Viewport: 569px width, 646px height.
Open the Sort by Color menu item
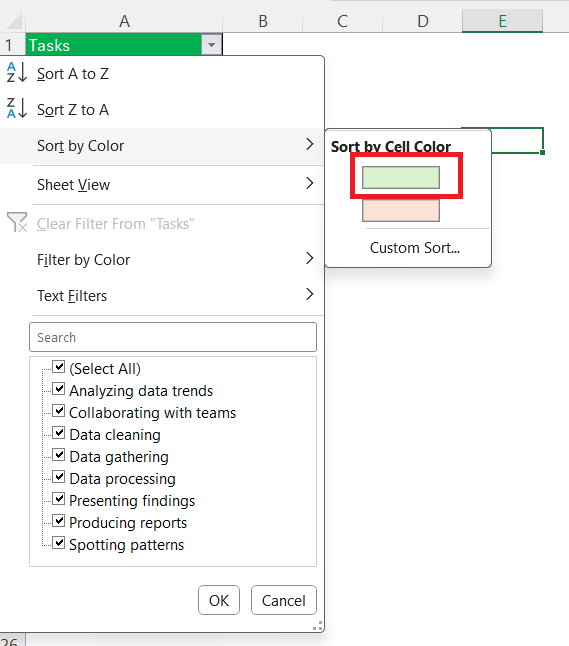click(162, 146)
